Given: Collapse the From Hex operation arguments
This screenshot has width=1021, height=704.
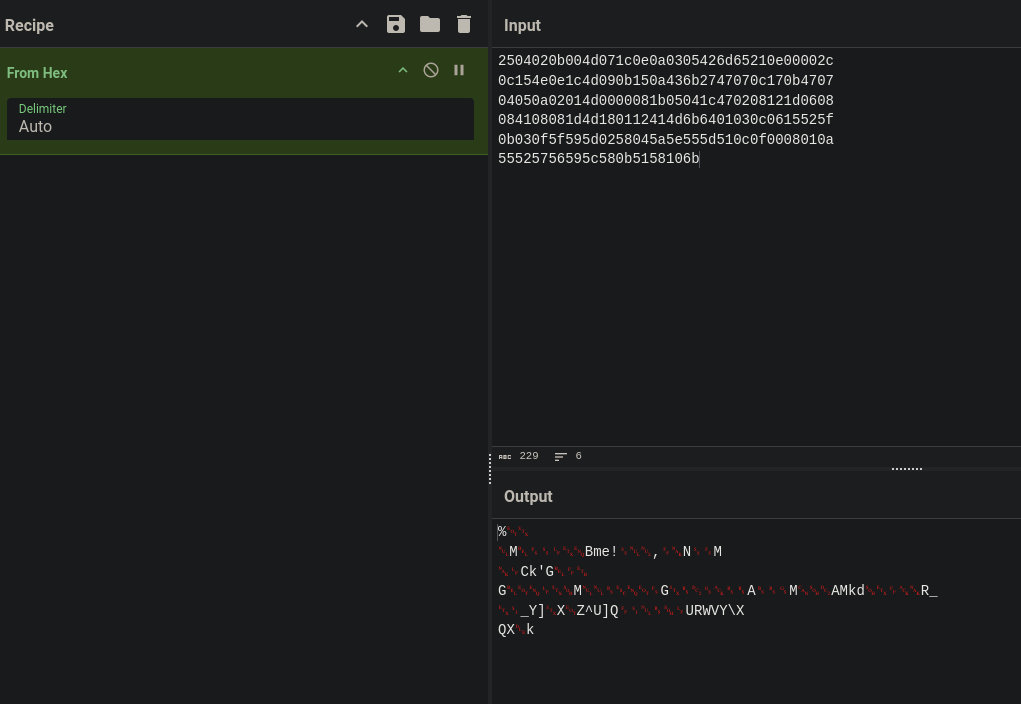Looking at the screenshot, I should coord(403,70).
